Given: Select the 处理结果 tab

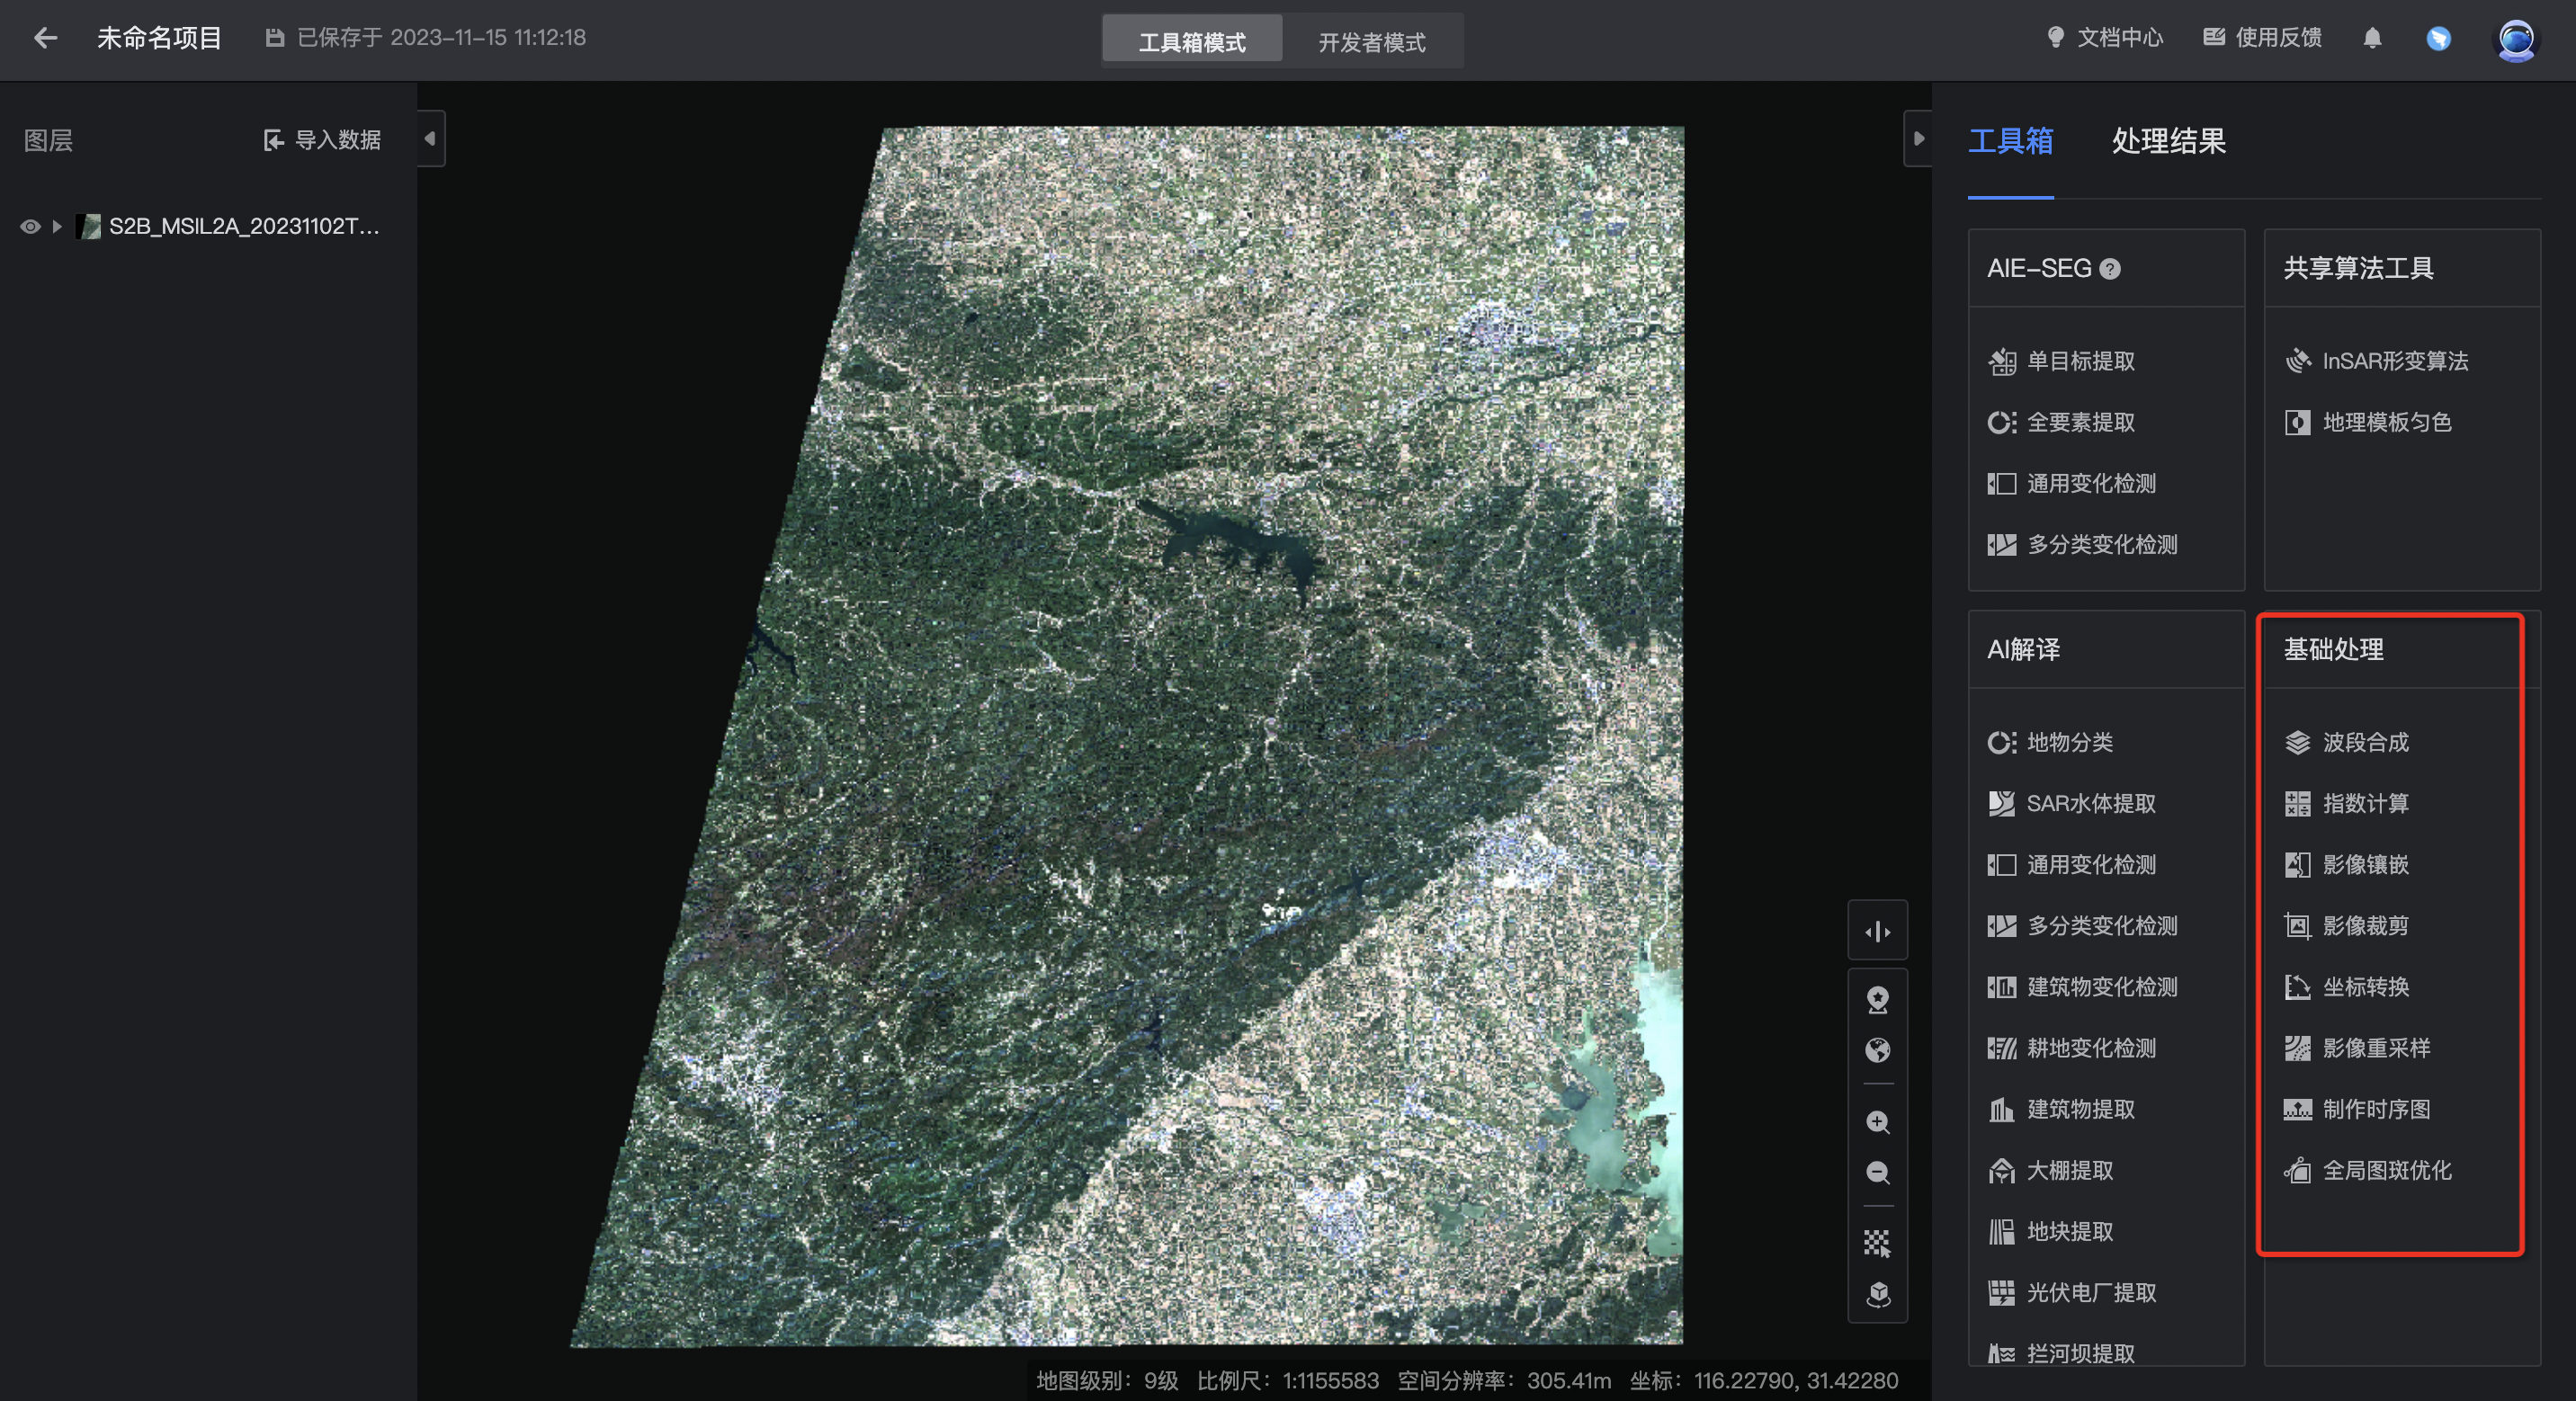Looking at the screenshot, I should coord(2168,141).
